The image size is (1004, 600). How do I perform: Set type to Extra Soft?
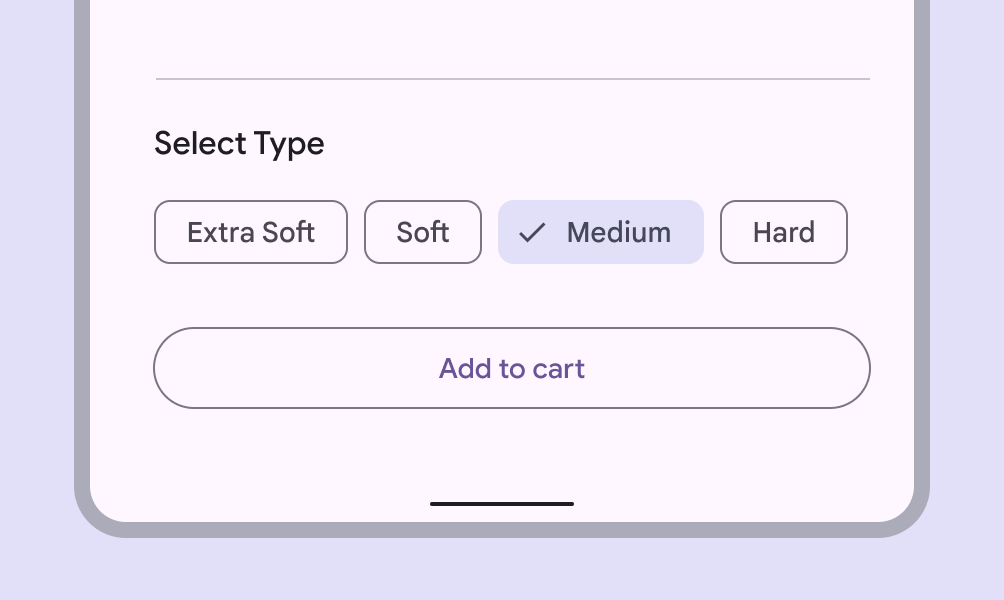pos(251,232)
